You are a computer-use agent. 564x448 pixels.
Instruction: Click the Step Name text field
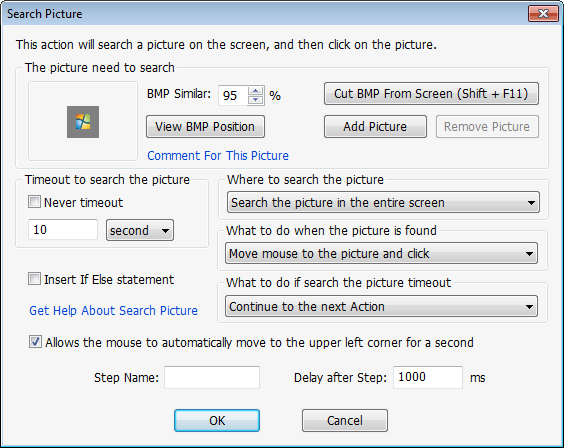212,377
